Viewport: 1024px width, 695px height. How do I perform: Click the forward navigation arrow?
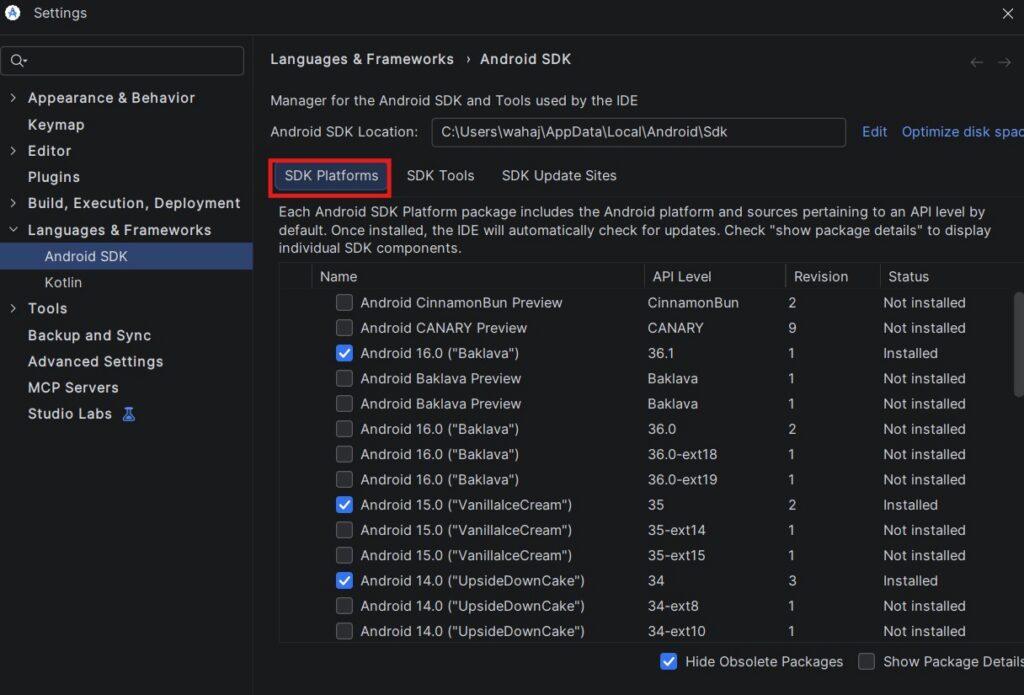click(1005, 62)
